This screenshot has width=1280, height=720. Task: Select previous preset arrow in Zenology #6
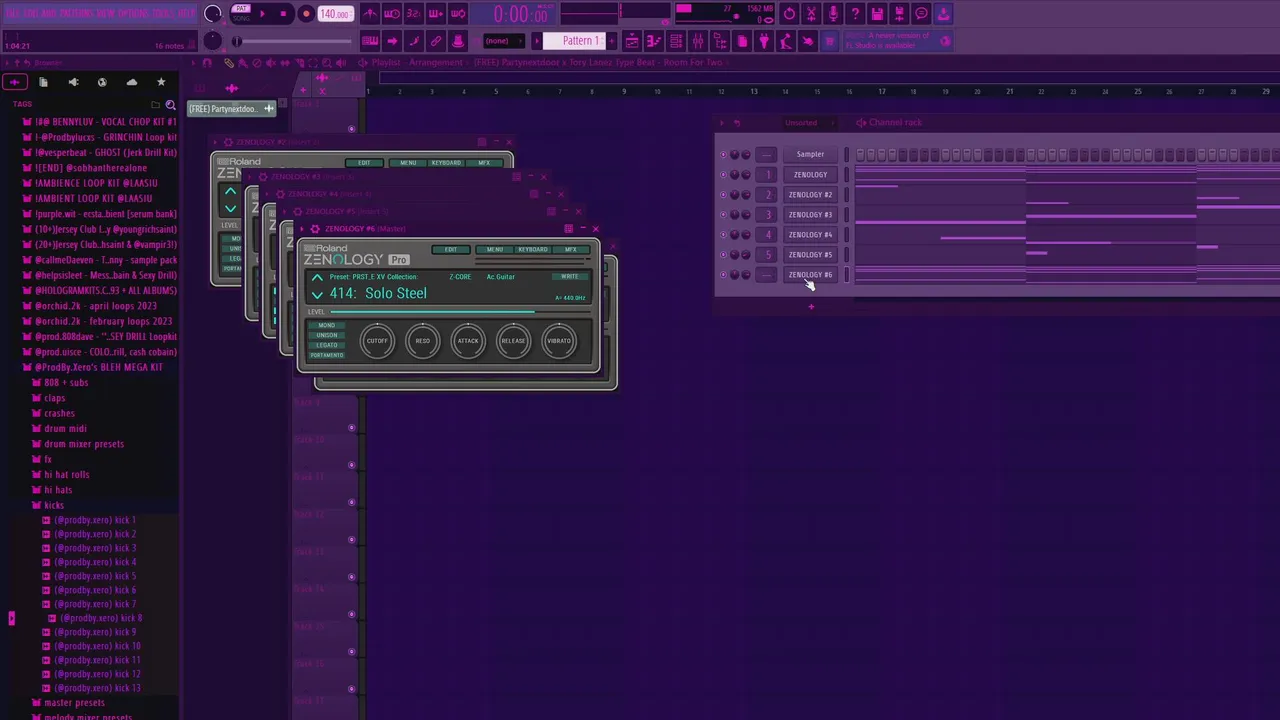coord(317,277)
